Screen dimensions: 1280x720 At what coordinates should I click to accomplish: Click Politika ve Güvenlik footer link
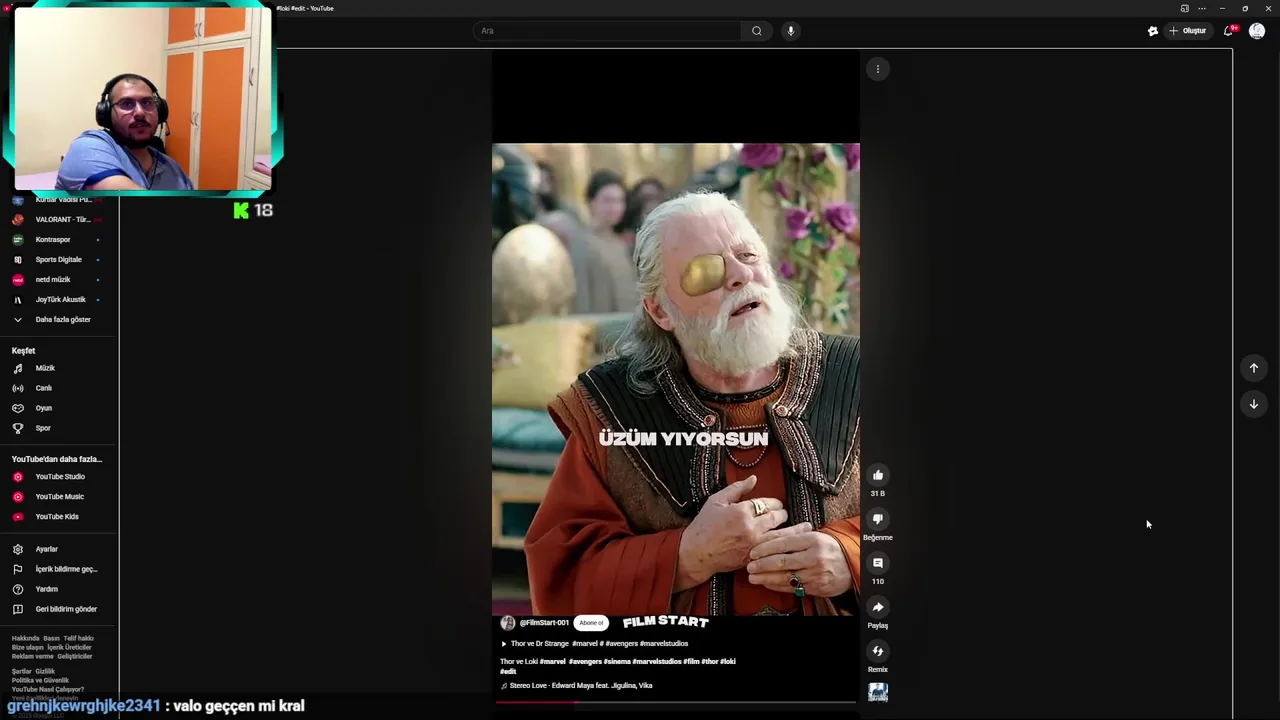click(x=40, y=680)
